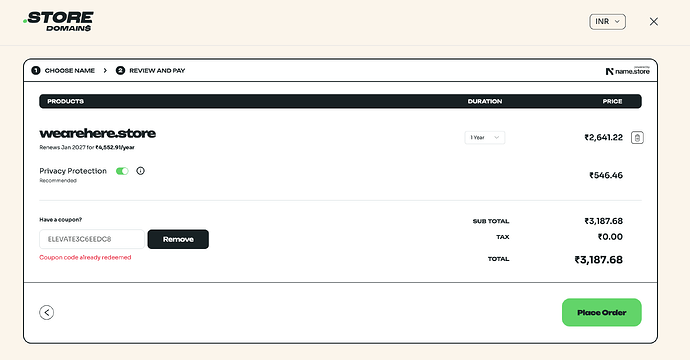This screenshot has height=360, width=690.
Task: Delete wearehere.store using the trash icon
Action: coord(637,138)
